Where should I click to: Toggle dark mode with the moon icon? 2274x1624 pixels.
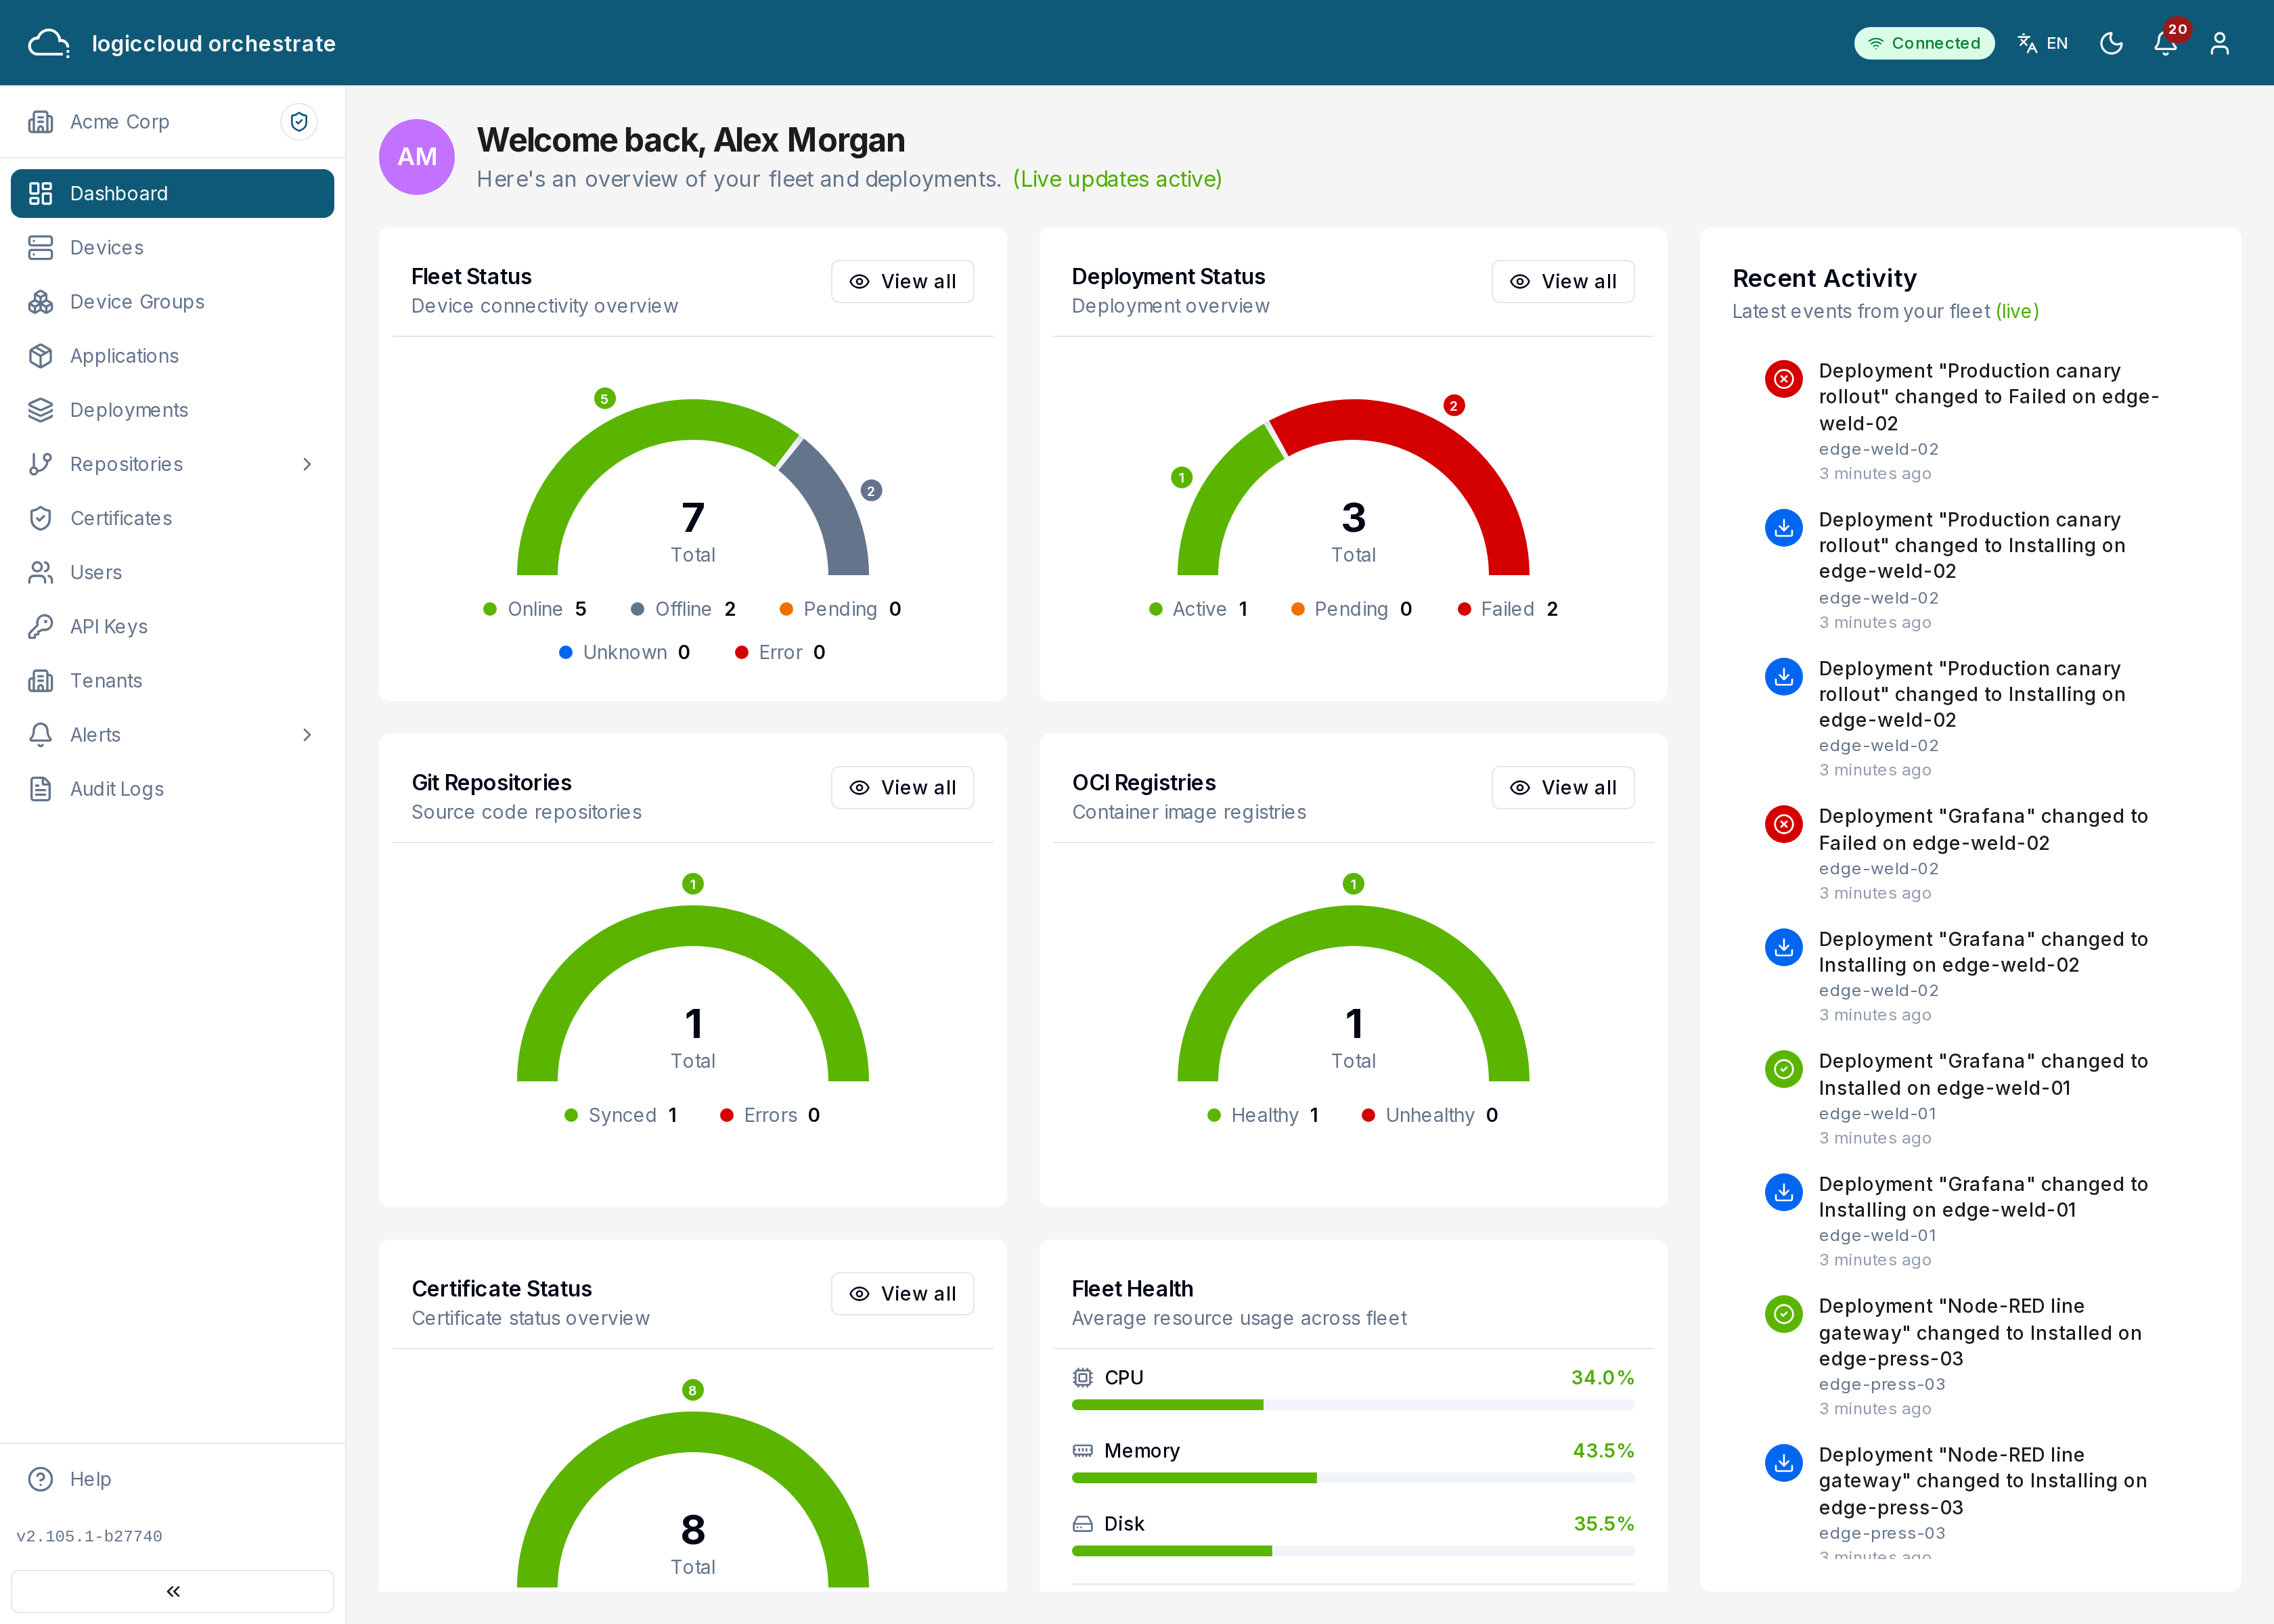[x=2111, y=43]
